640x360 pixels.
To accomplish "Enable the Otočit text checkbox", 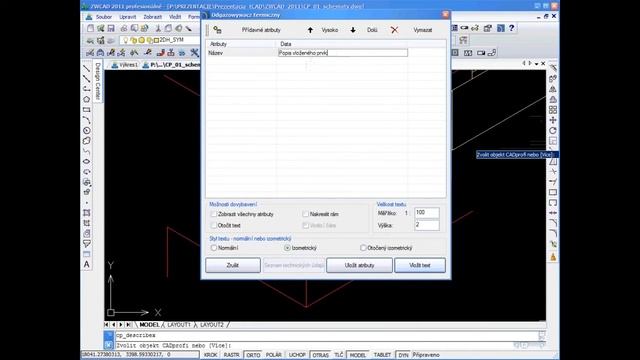I will [213, 225].
